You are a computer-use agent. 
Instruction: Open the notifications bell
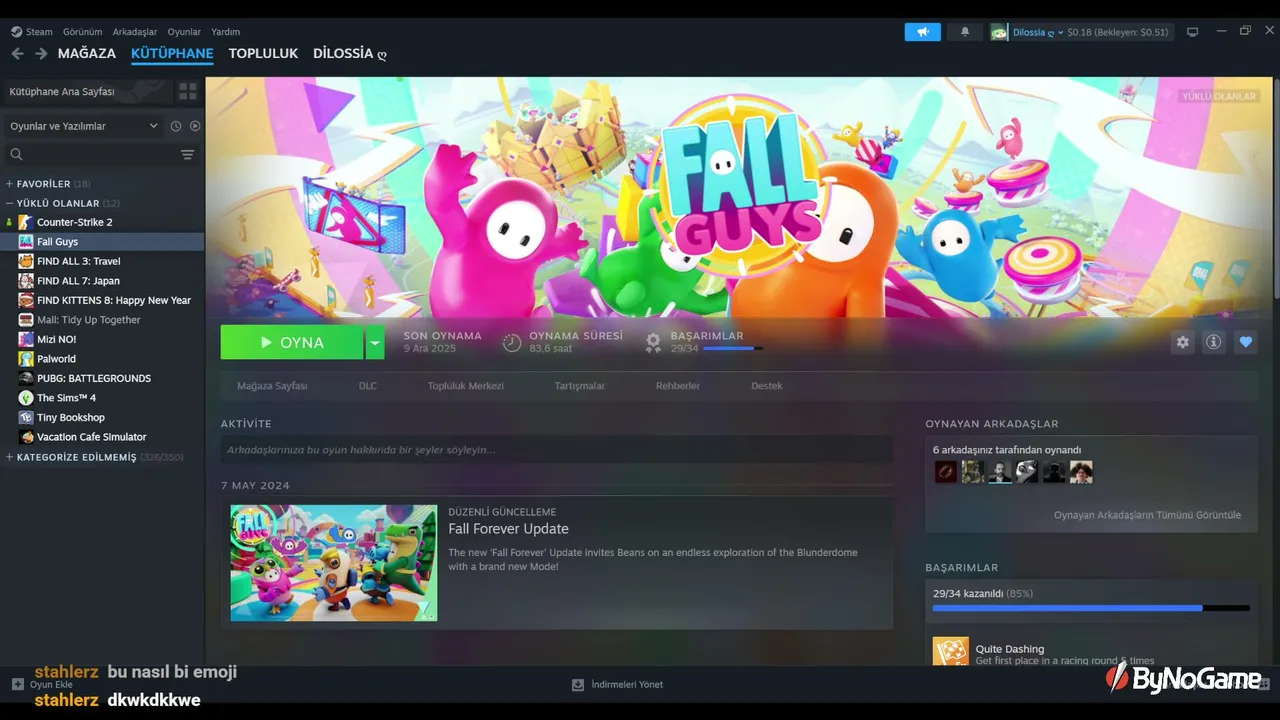point(965,32)
